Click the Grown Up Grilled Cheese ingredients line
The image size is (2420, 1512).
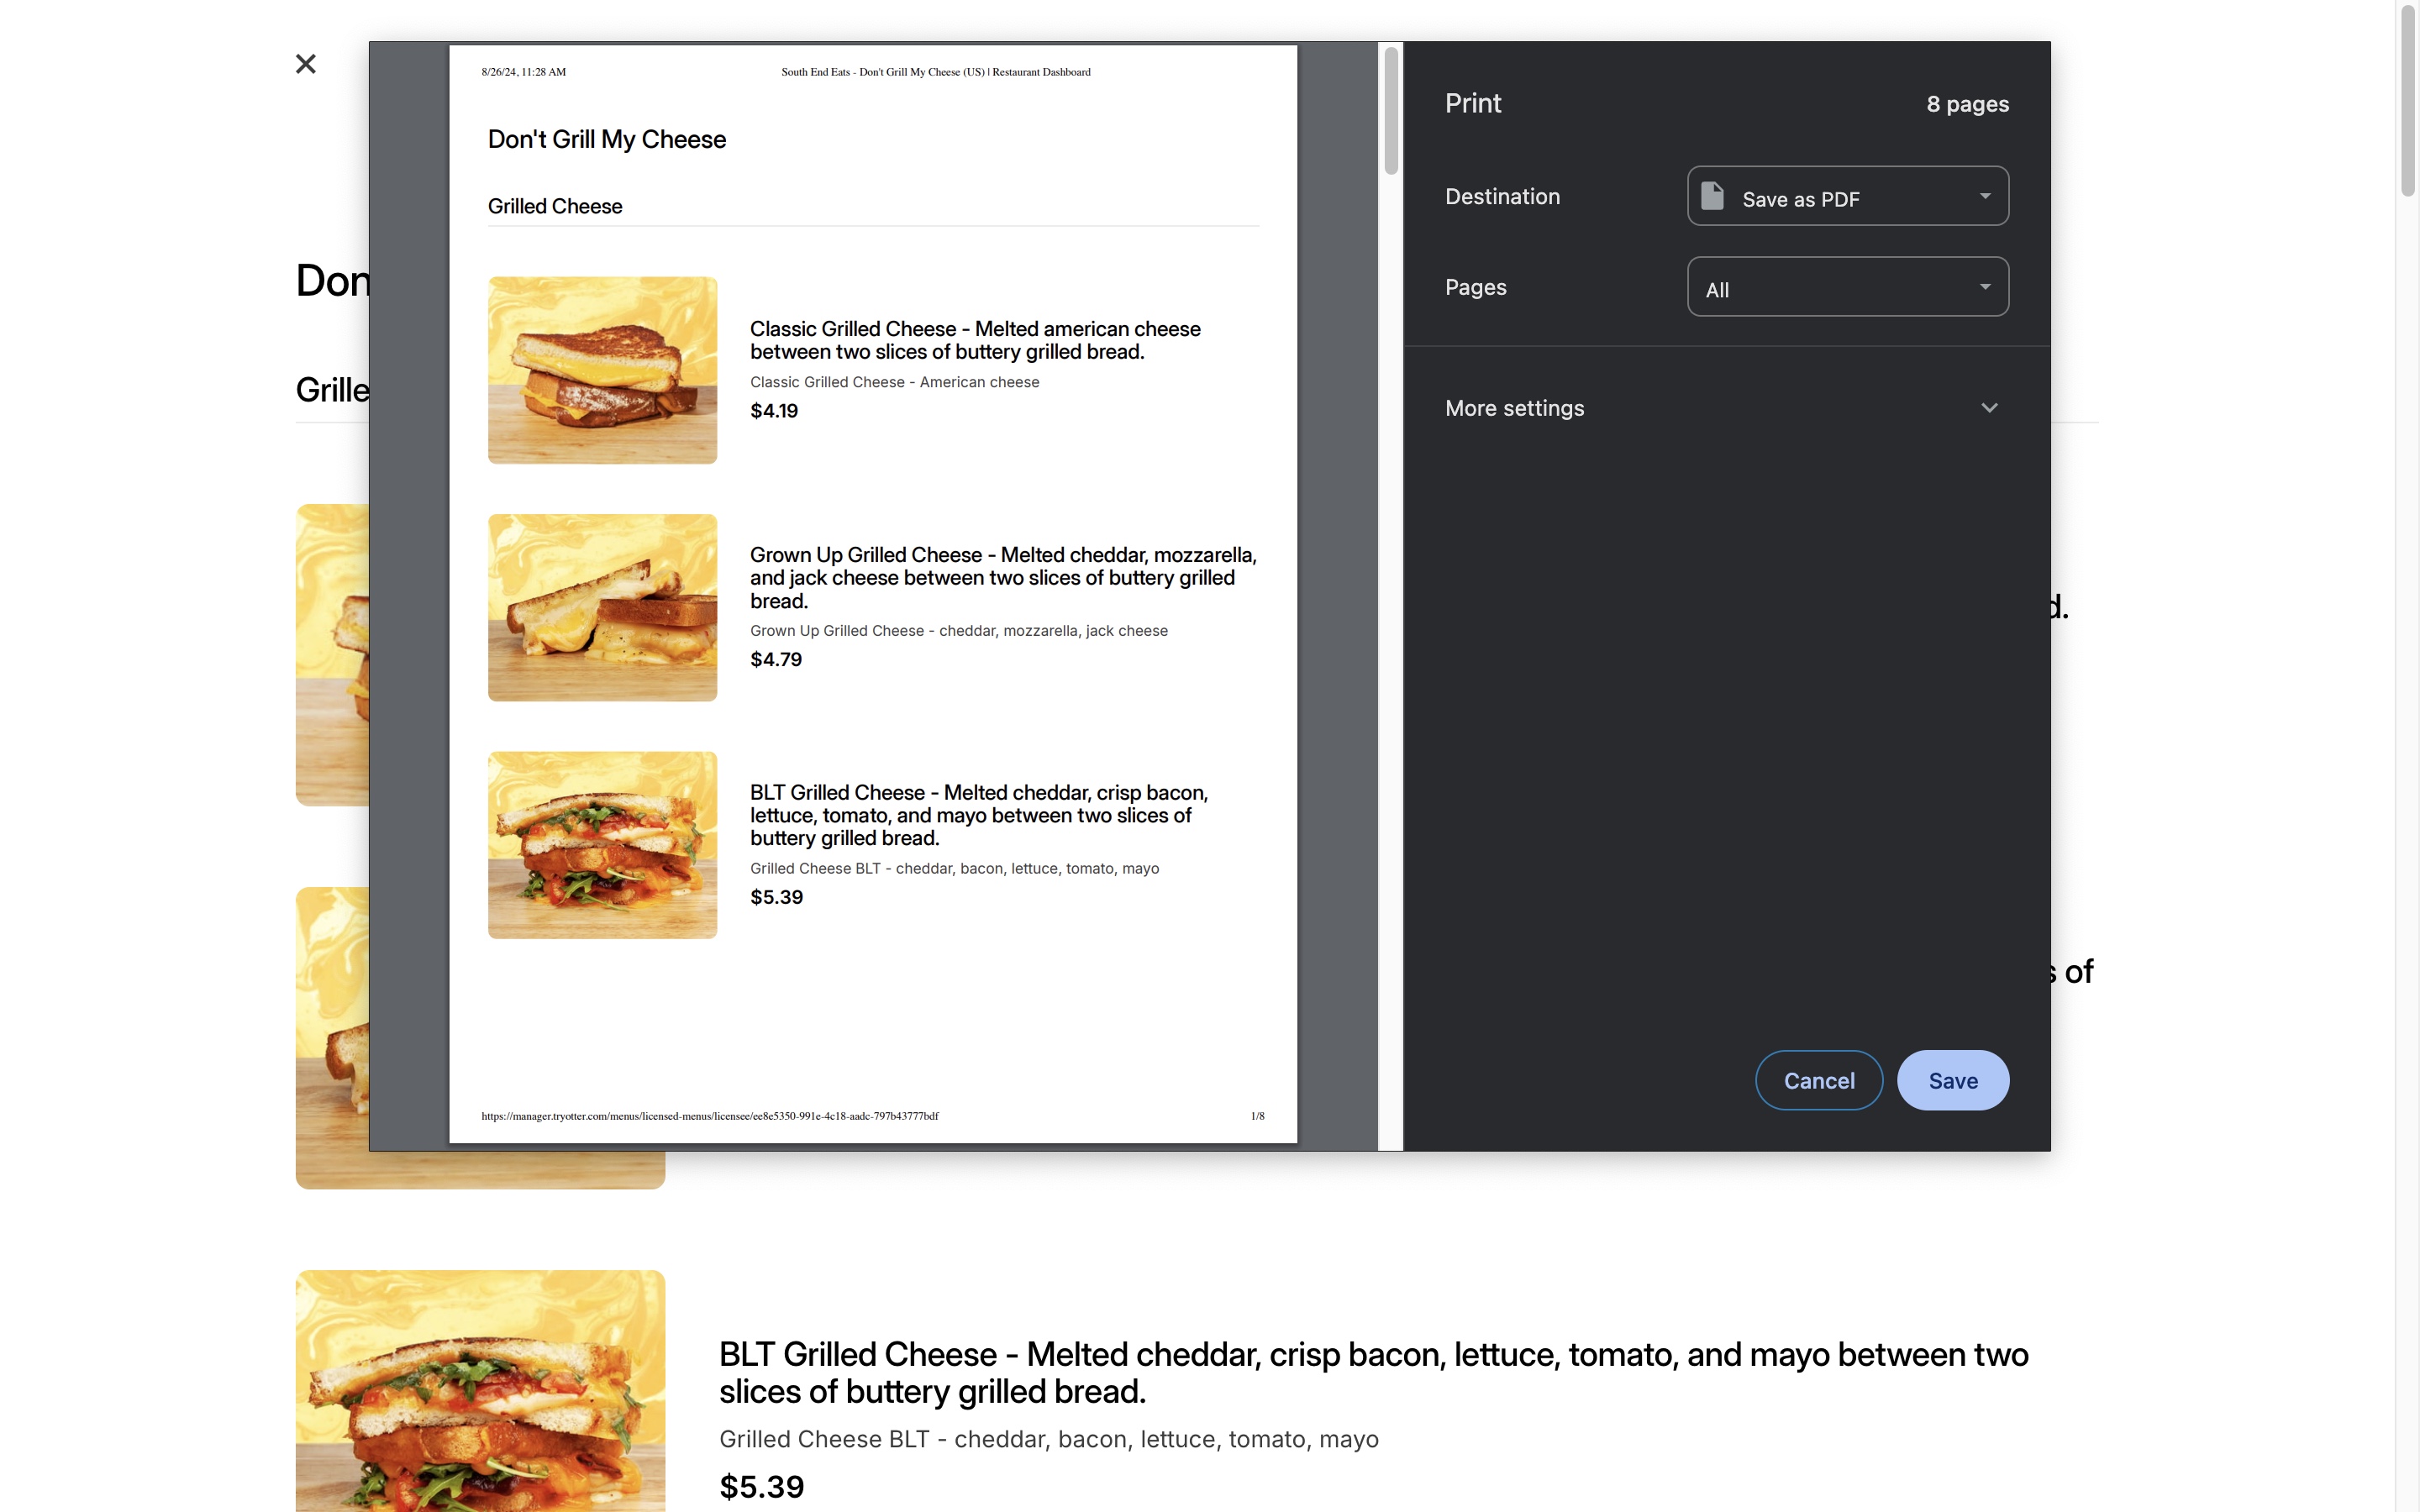[958, 631]
